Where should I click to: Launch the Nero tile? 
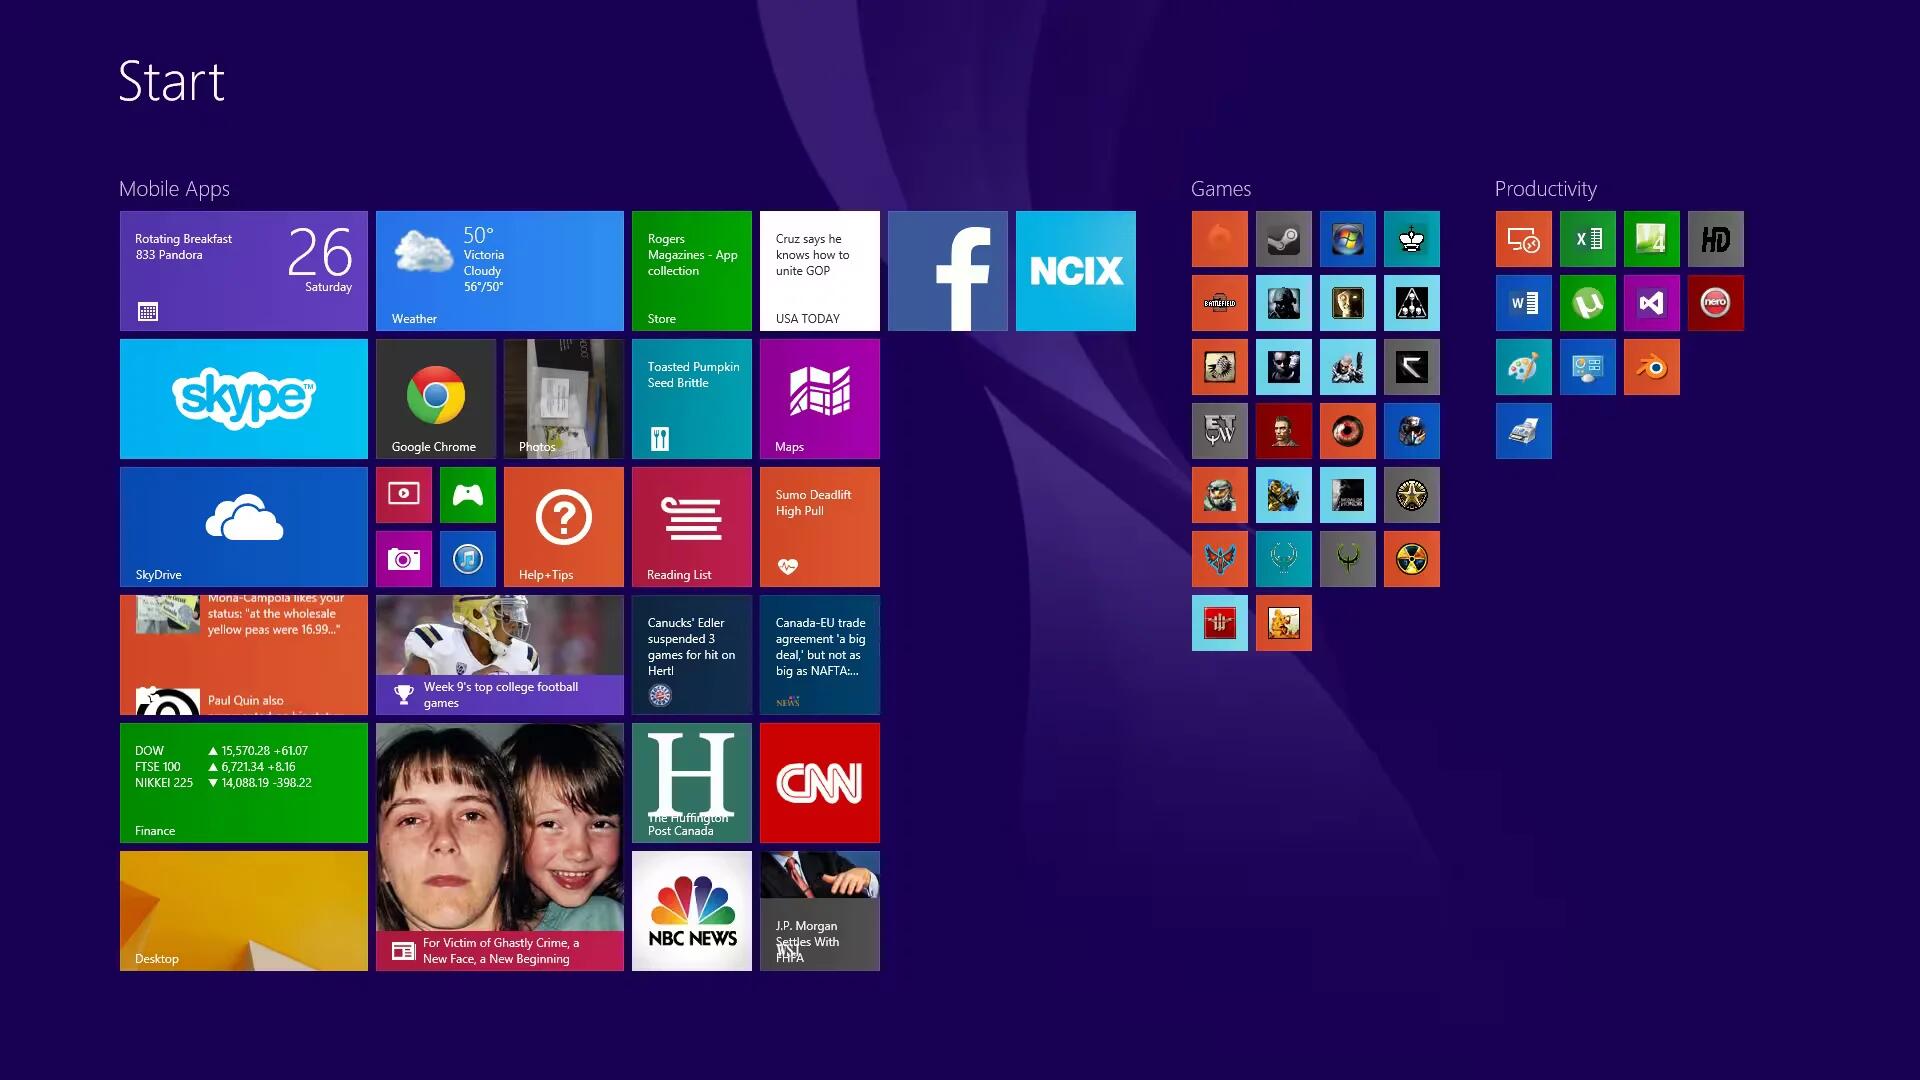point(1715,303)
